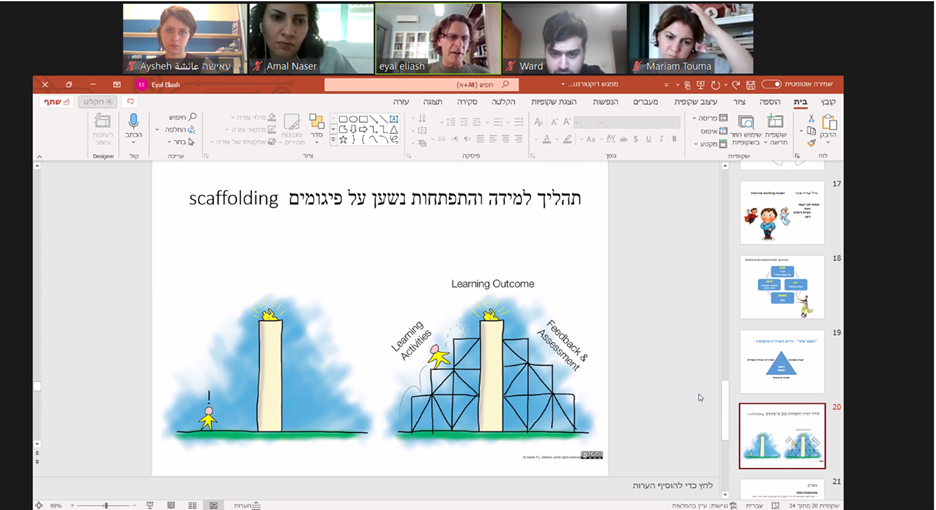The height and width of the screenshot is (510, 936).
Task: Collapse the ribbon with the chevron
Action: pos(41,157)
